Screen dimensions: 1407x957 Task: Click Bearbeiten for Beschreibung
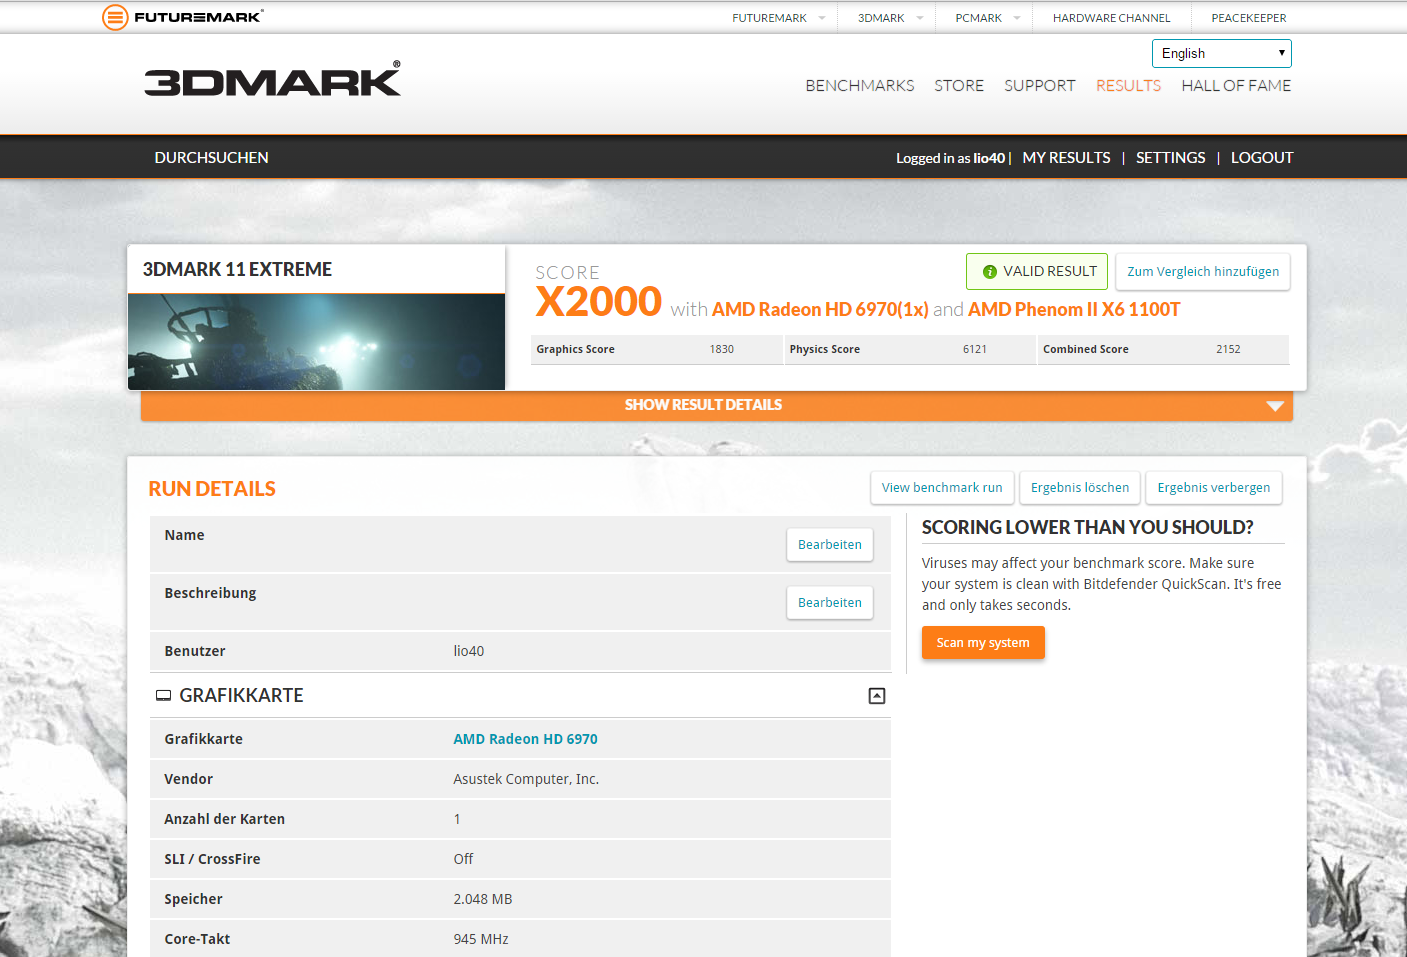click(x=830, y=603)
